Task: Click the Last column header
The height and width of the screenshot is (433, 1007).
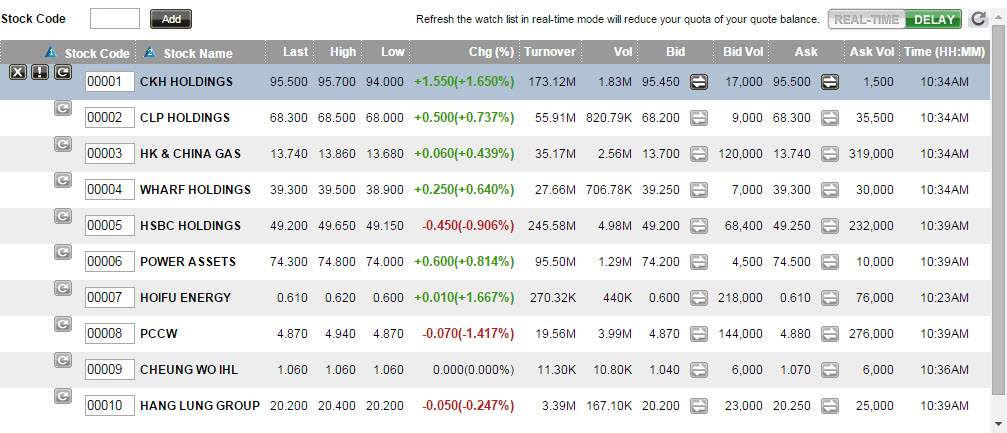Action: pos(296,52)
